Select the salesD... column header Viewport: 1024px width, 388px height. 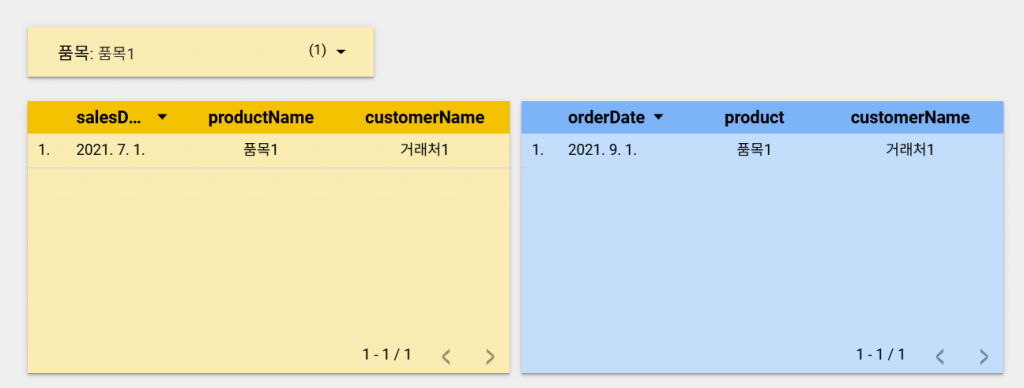tap(109, 118)
